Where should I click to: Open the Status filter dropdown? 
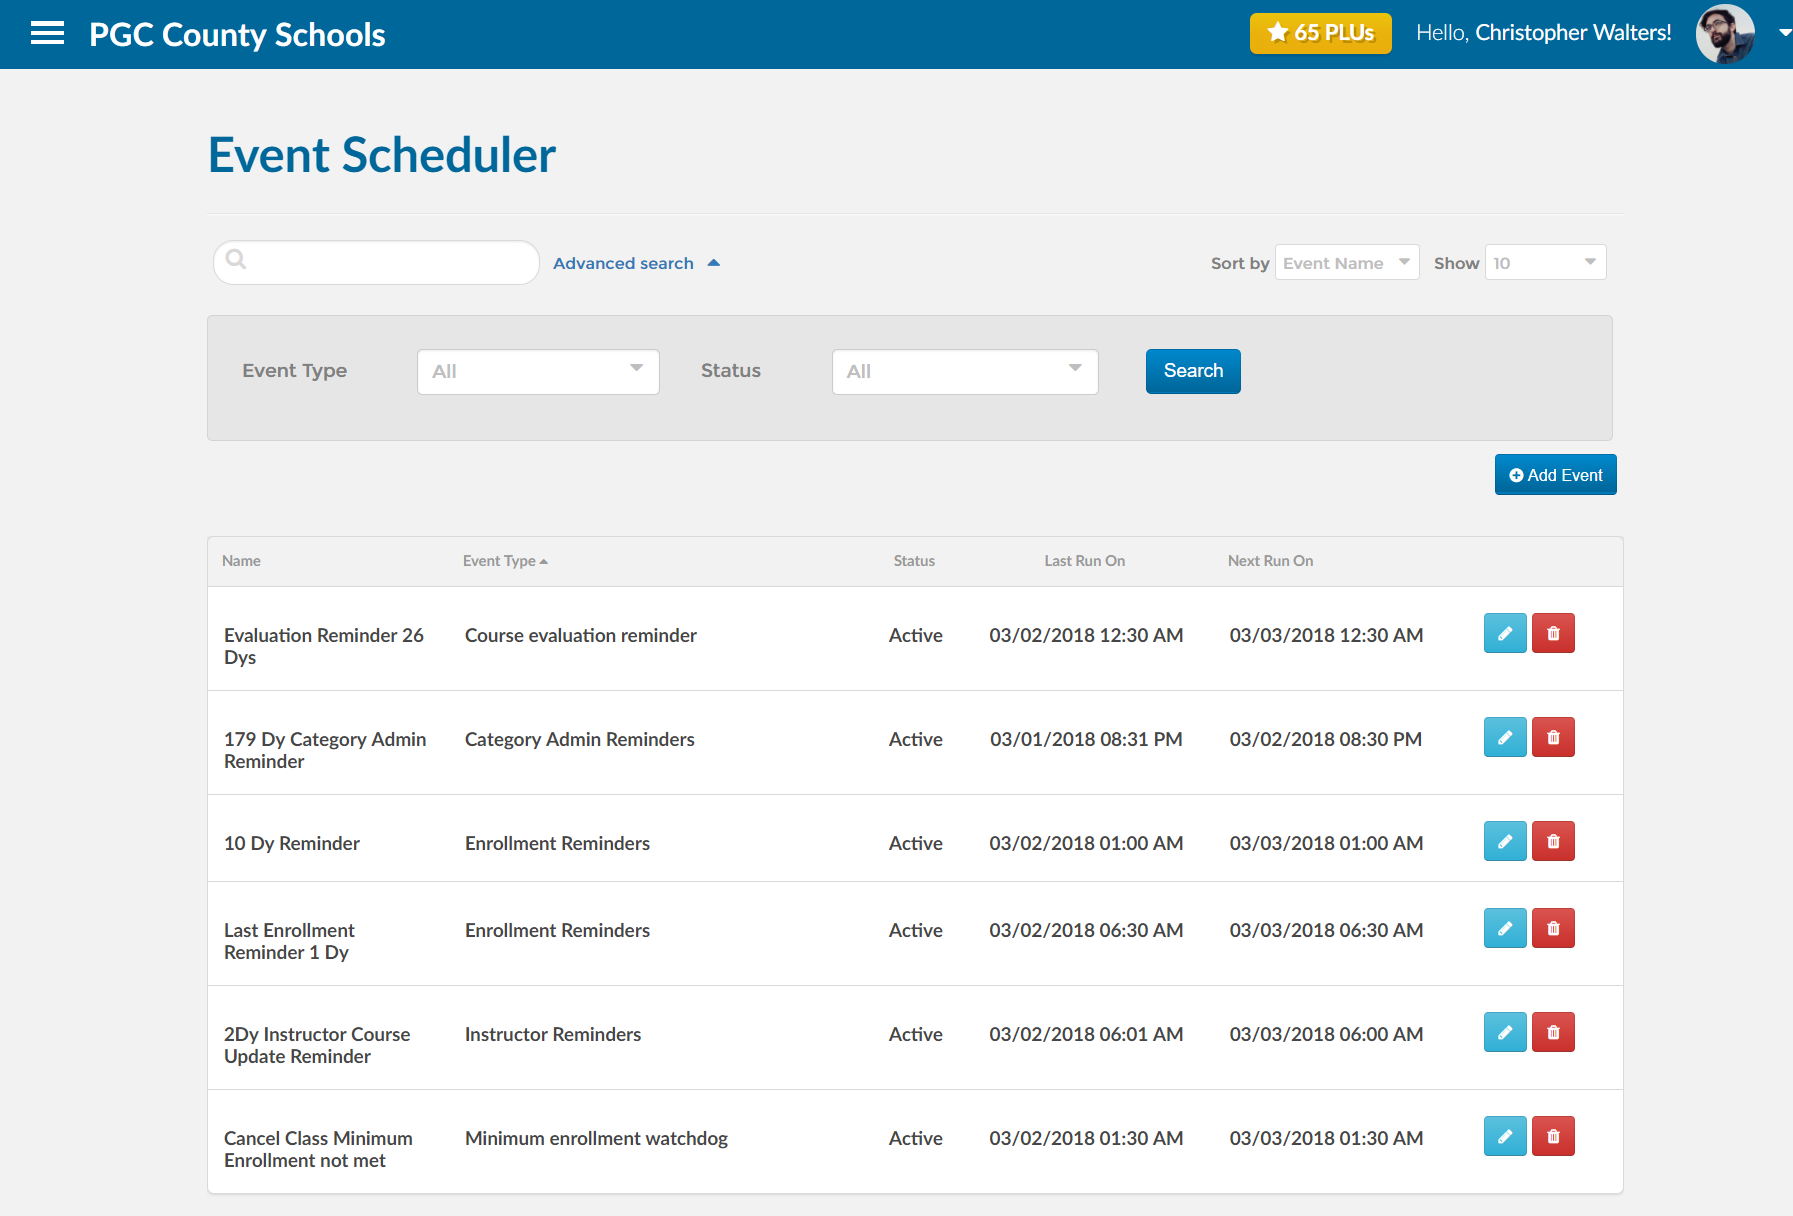click(x=964, y=371)
